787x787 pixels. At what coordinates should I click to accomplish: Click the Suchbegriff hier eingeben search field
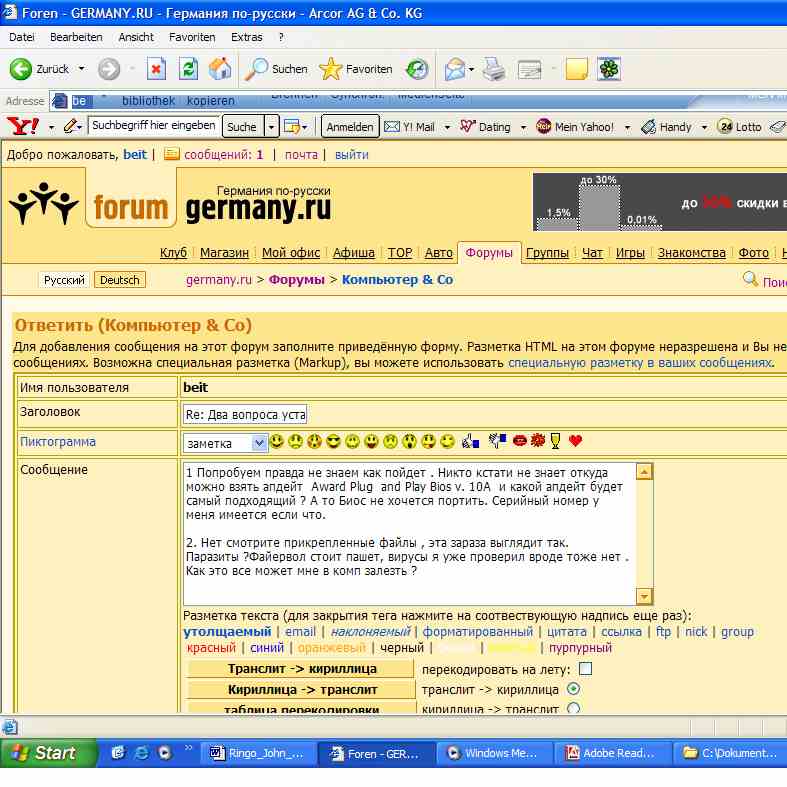[154, 125]
